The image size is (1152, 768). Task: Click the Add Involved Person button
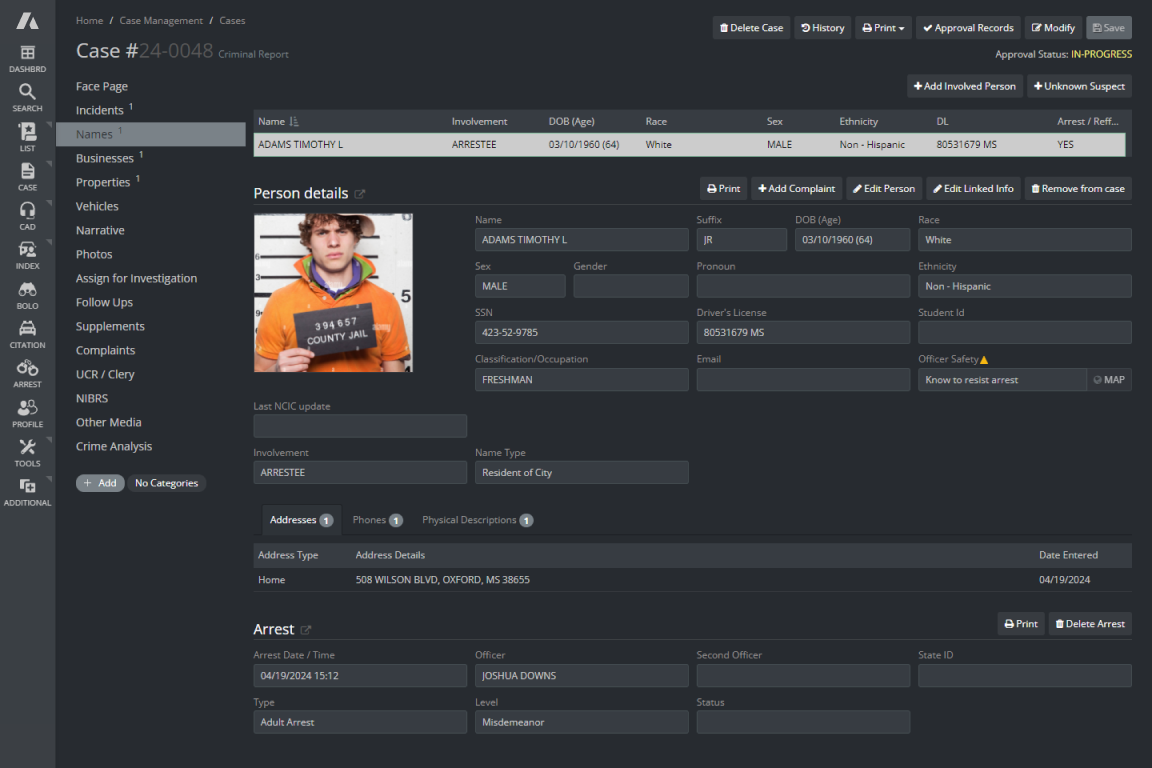pyautogui.click(x=964, y=86)
